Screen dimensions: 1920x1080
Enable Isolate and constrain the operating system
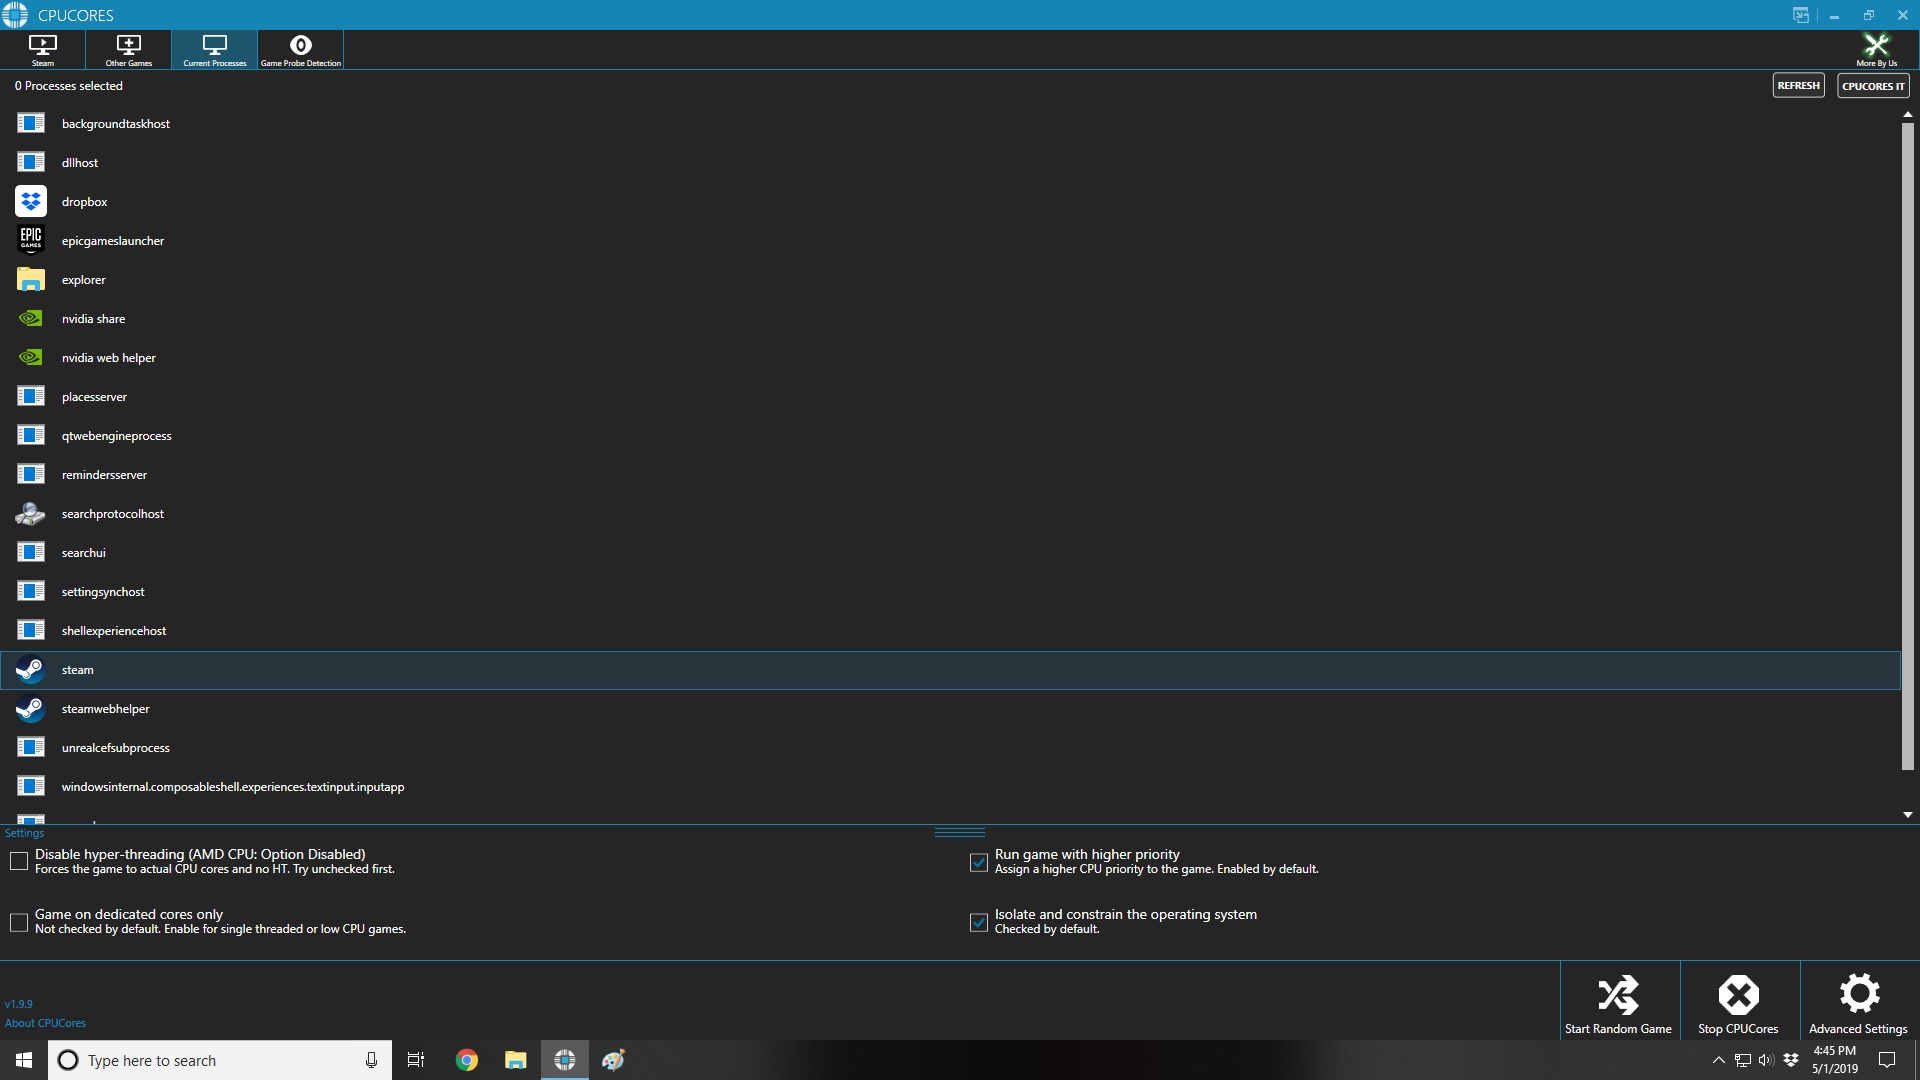(x=980, y=920)
